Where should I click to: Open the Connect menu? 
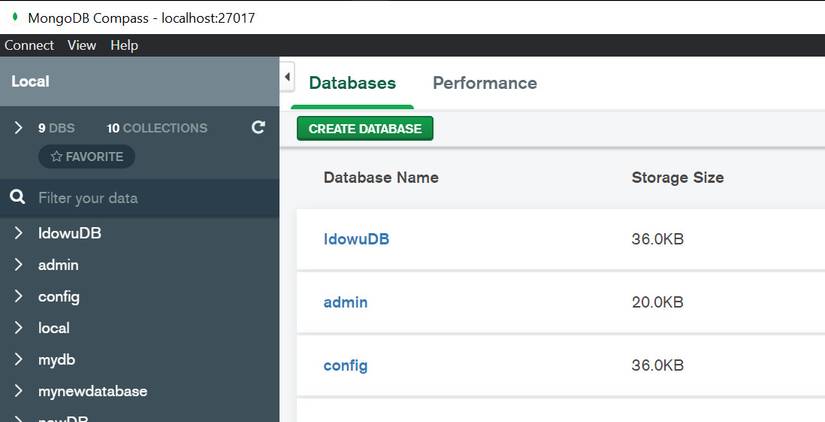[x=29, y=45]
